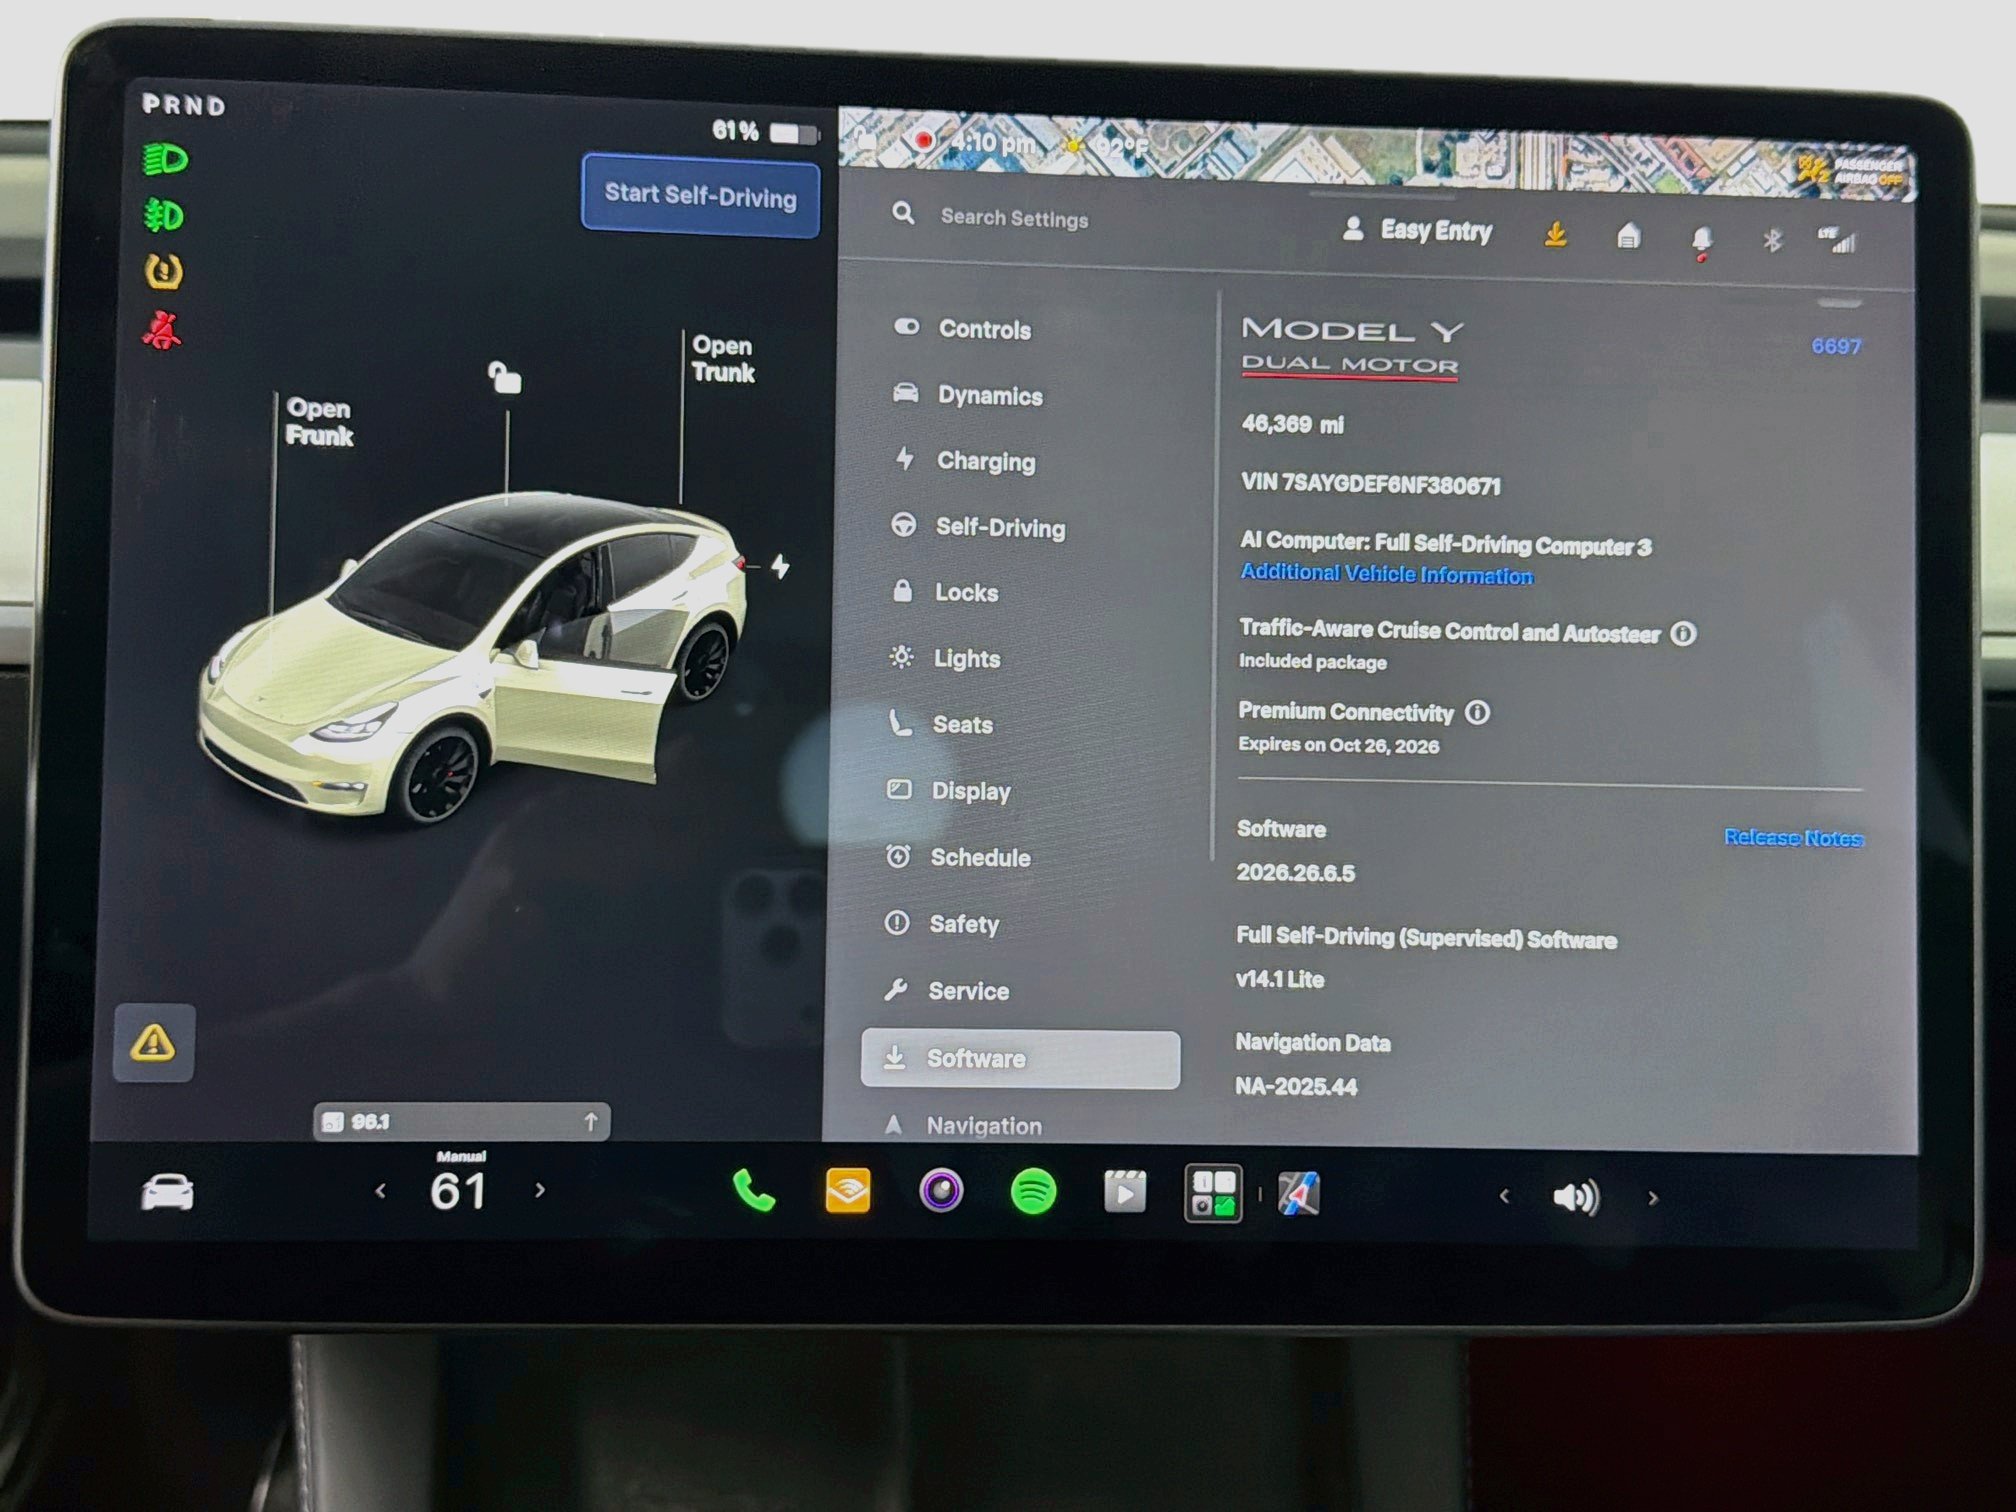2016x1512 pixels.
Task: Tap the software version 2026.26.6.5
Action: pyautogui.click(x=1296, y=873)
